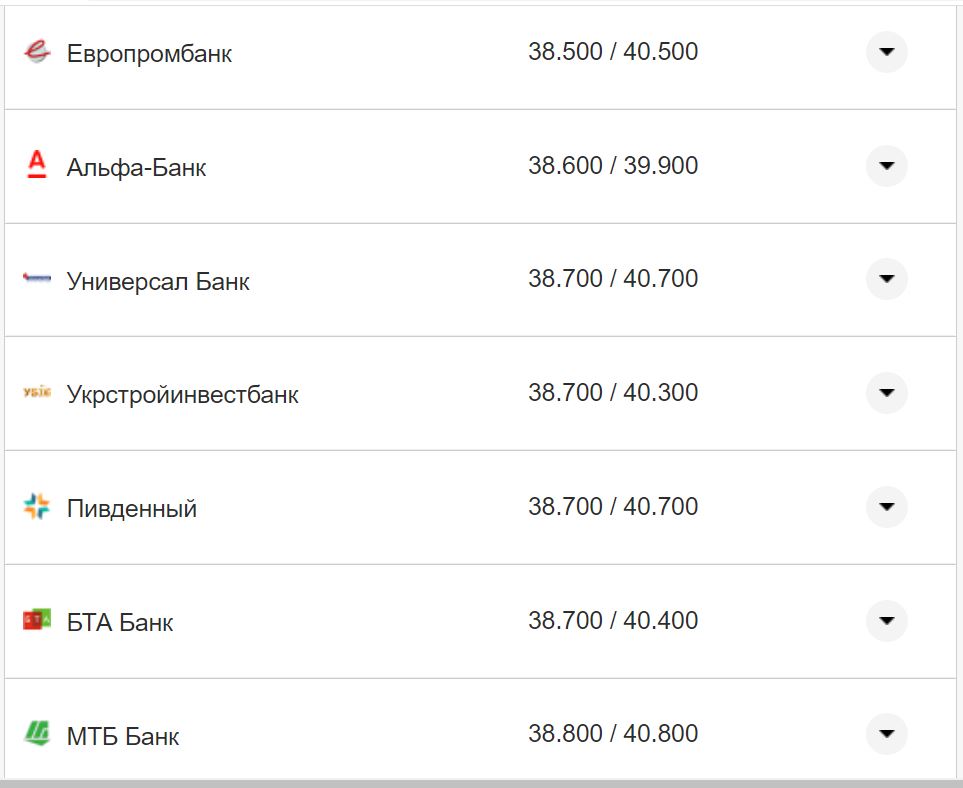Click the Универсал Банк logo icon
This screenshot has height=788, width=963.
click(x=36, y=279)
